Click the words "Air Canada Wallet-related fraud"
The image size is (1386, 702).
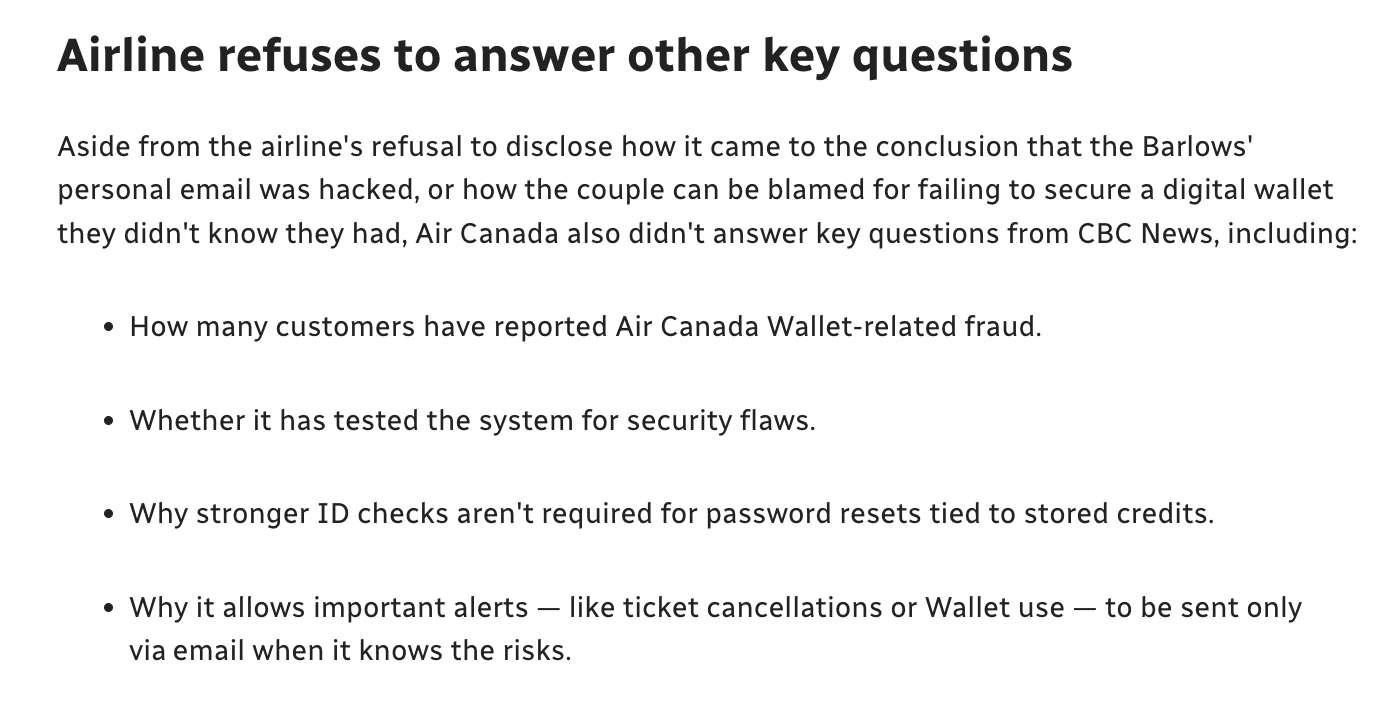[x=828, y=327]
